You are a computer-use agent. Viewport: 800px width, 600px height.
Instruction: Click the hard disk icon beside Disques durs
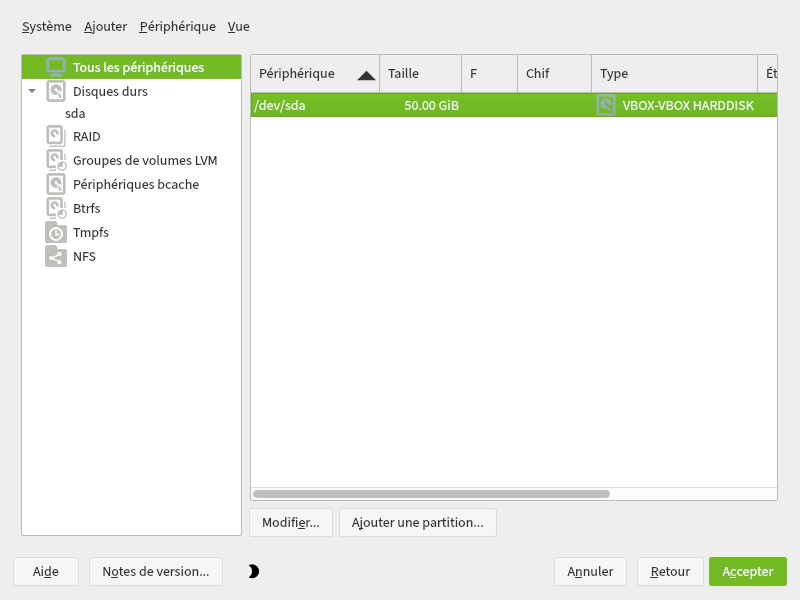[x=56, y=91]
